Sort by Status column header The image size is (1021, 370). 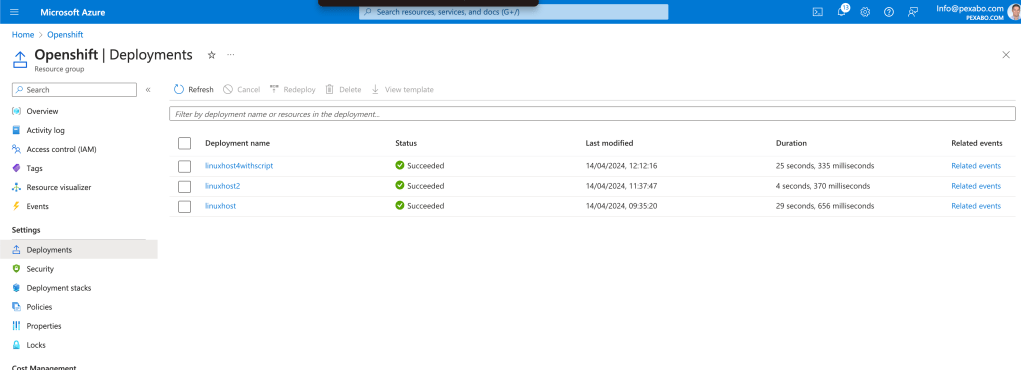[406, 143]
